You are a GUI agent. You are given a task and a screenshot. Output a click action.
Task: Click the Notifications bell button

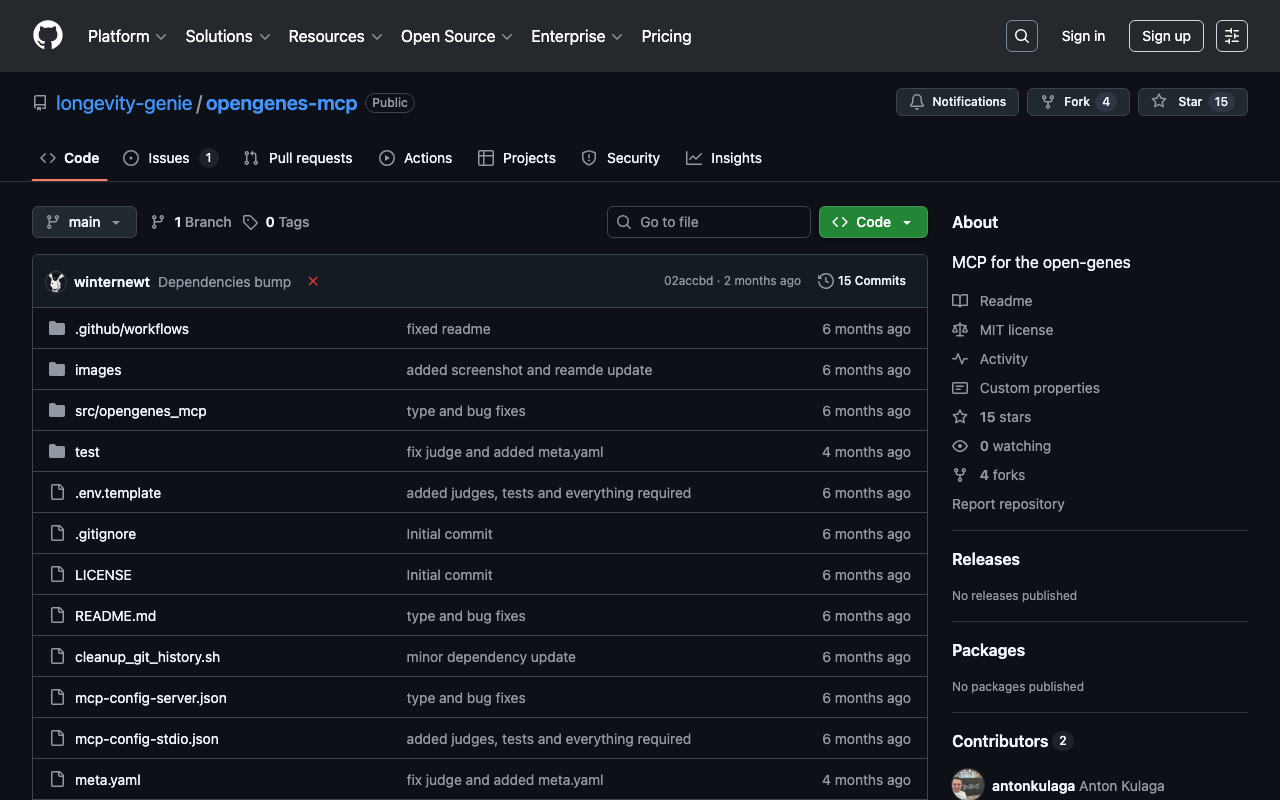tap(957, 102)
